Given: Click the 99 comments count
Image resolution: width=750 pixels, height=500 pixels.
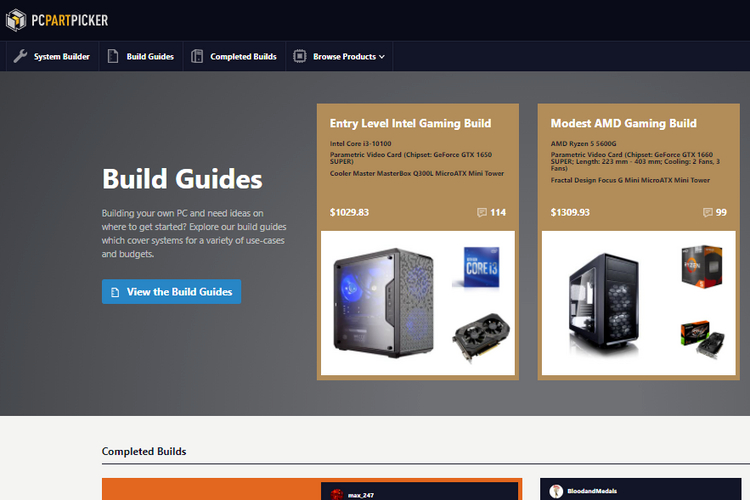Looking at the screenshot, I should (x=721, y=212).
